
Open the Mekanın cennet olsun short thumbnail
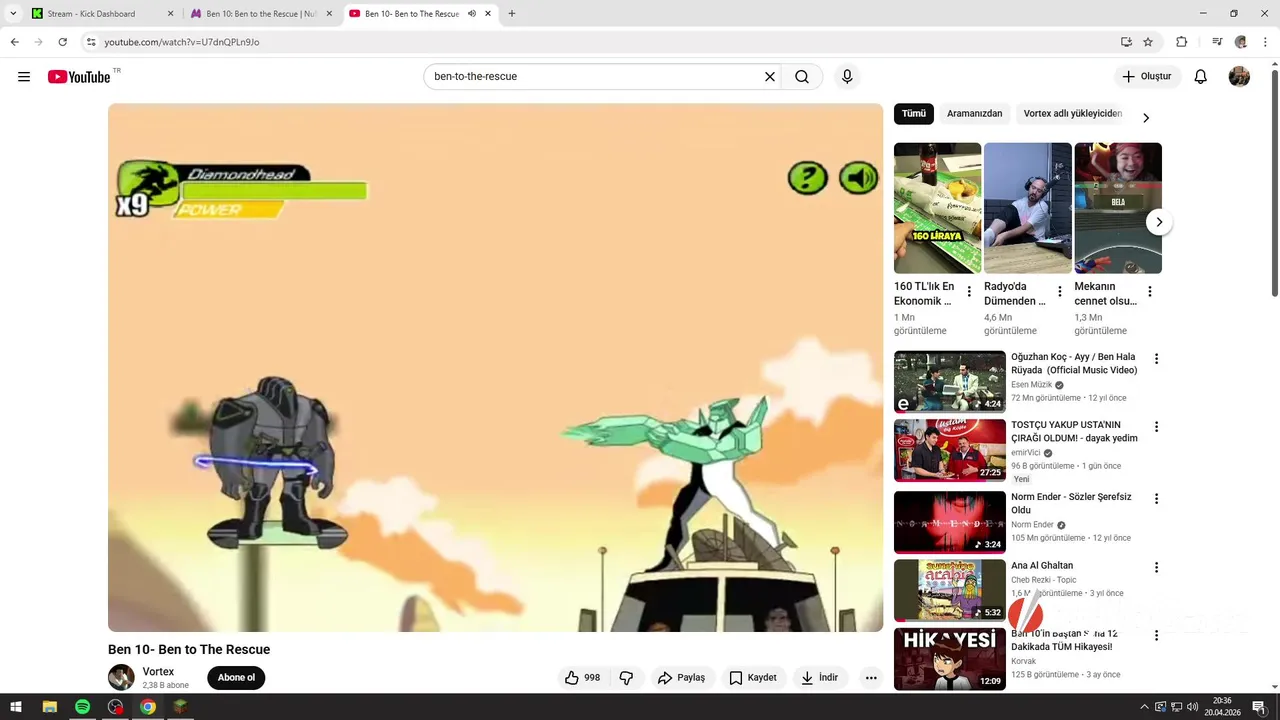click(1118, 208)
